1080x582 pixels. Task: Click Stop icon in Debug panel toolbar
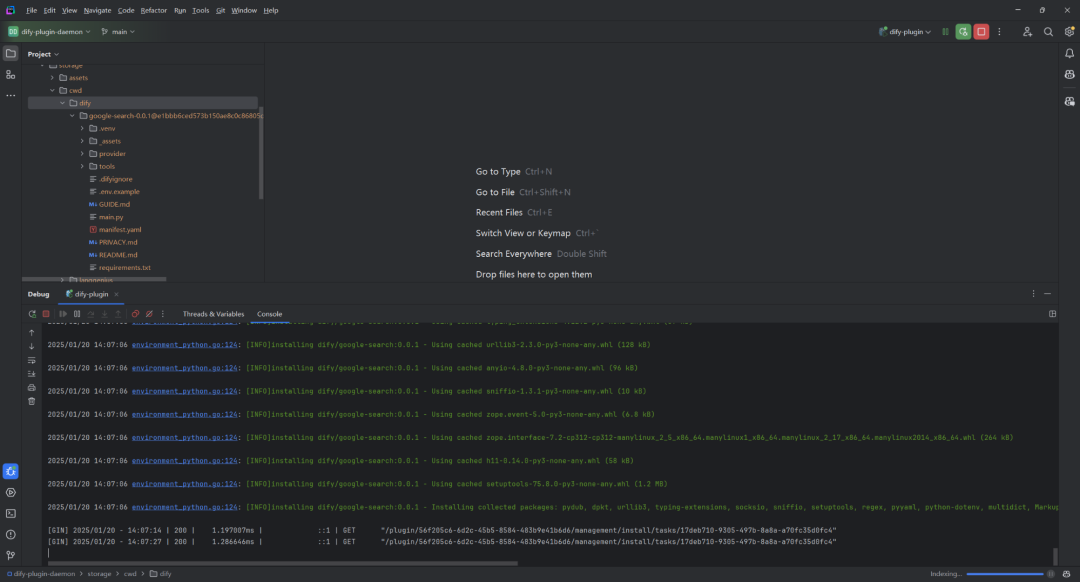point(46,314)
